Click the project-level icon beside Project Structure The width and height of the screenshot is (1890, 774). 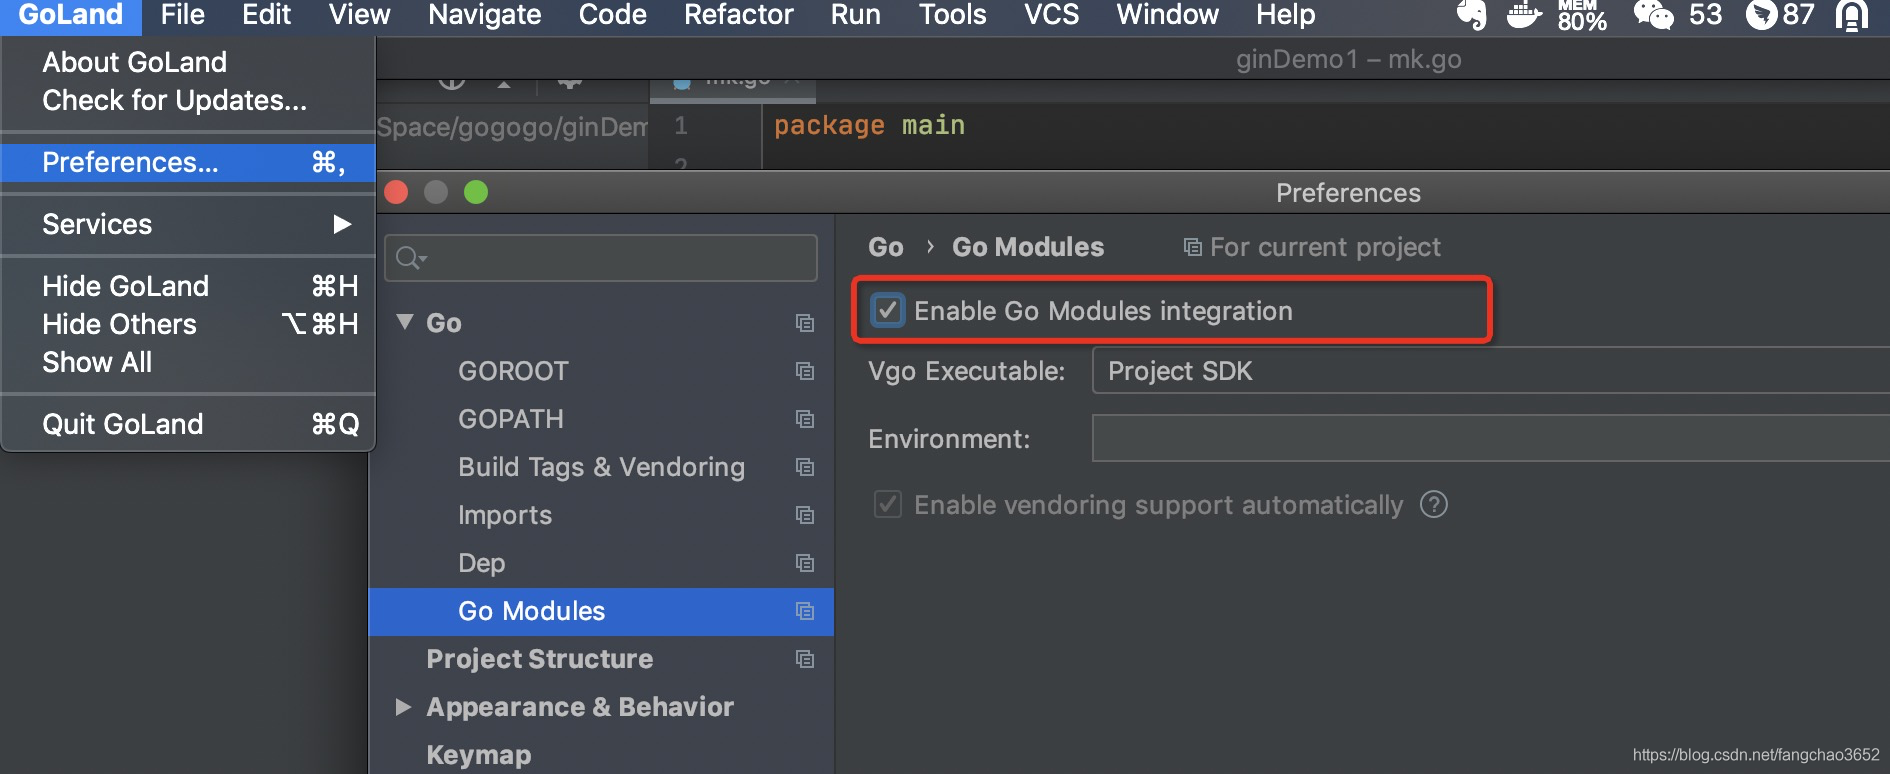pos(804,659)
